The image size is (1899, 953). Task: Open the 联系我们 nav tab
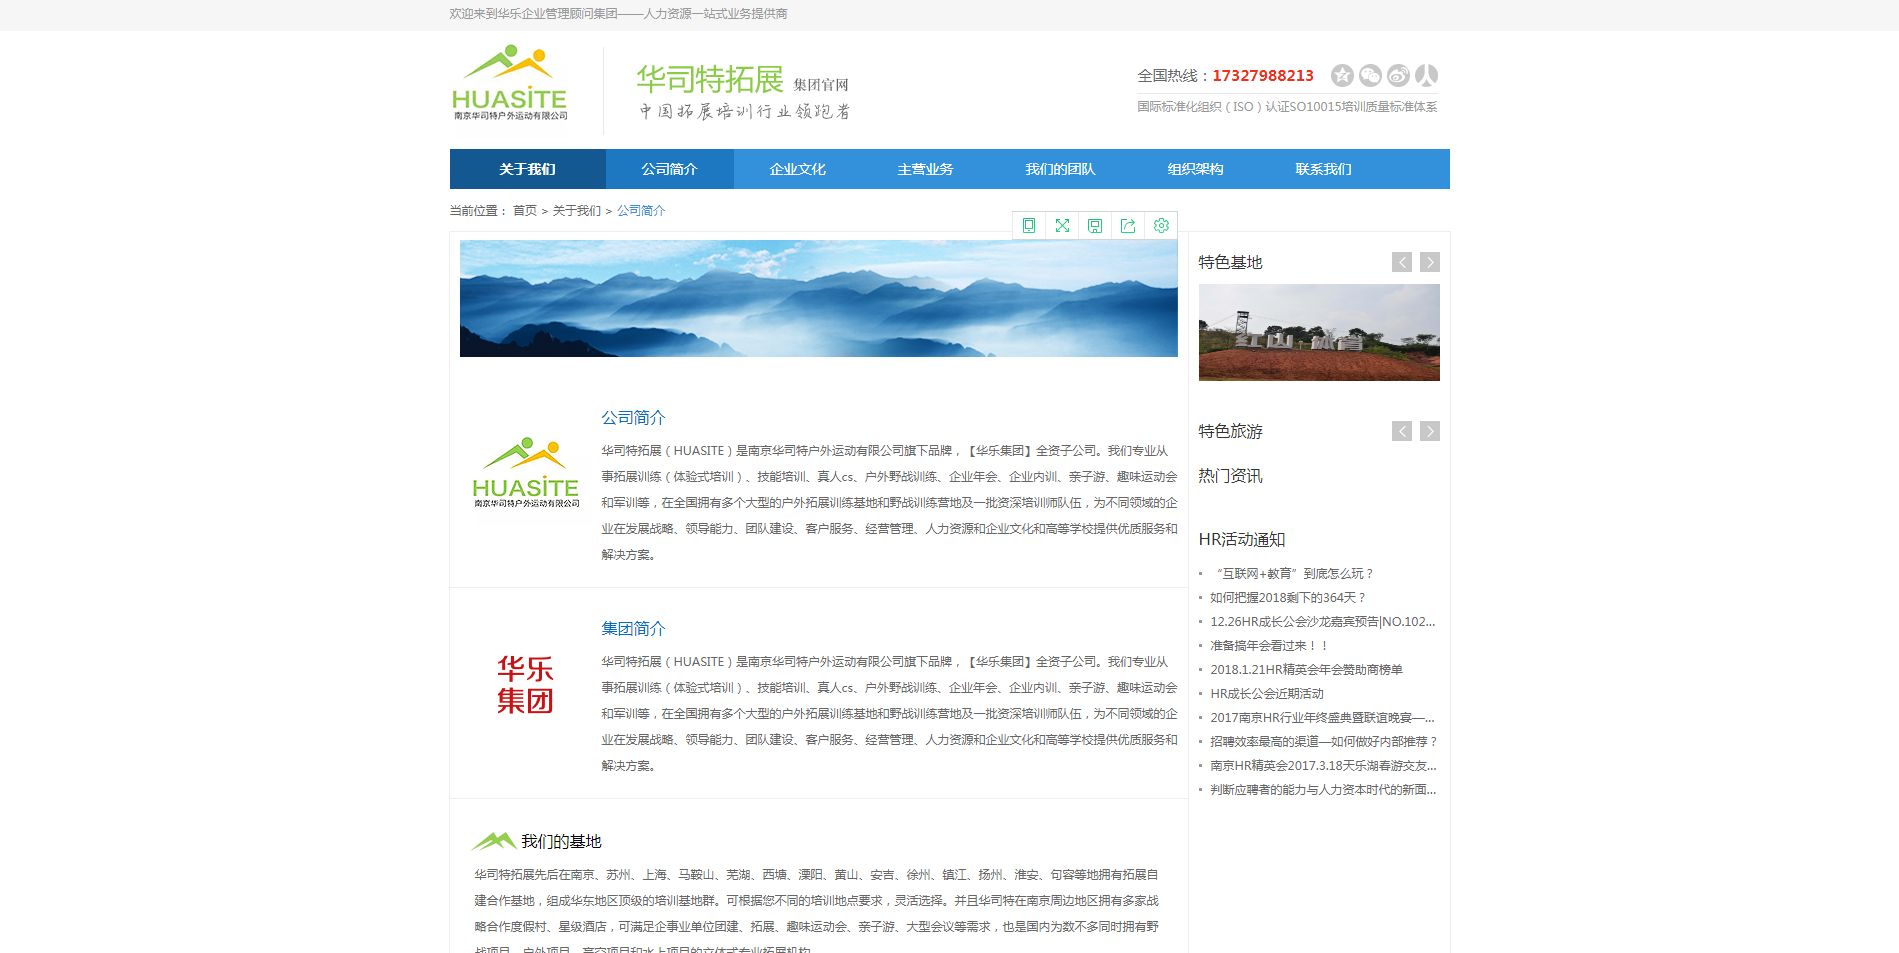click(1323, 169)
